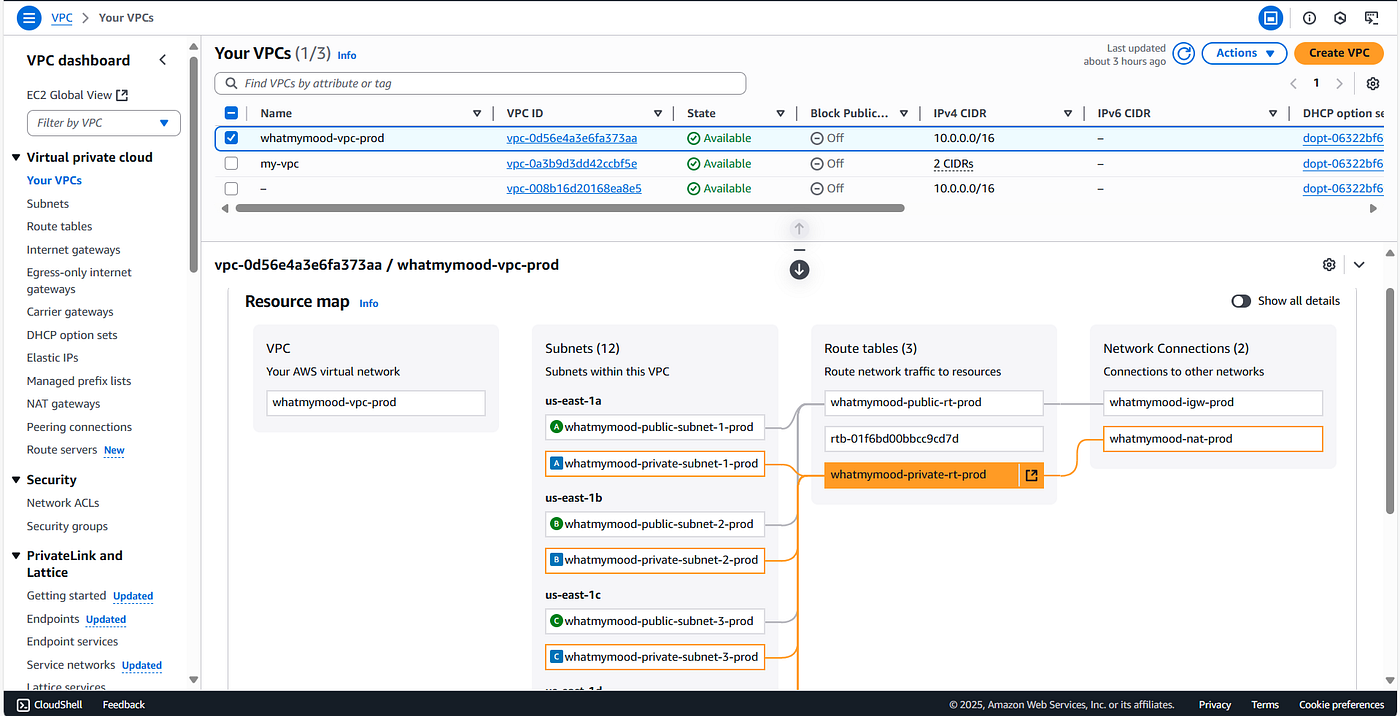Open table preferences gear beside pagination

point(1373,83)
